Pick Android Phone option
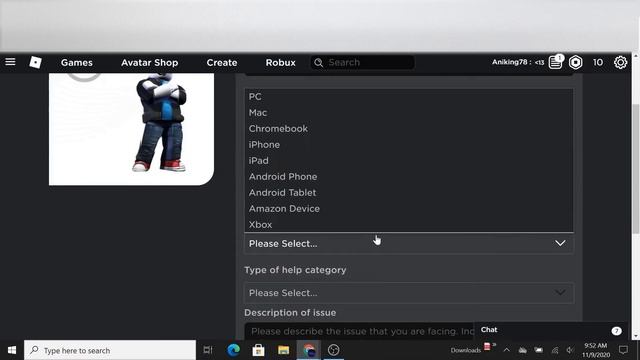The width and height of the screenshot is (640, 360). [409, 176]
